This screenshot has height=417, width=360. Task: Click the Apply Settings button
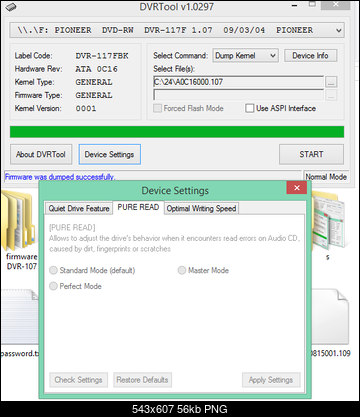tap(271, 380)
